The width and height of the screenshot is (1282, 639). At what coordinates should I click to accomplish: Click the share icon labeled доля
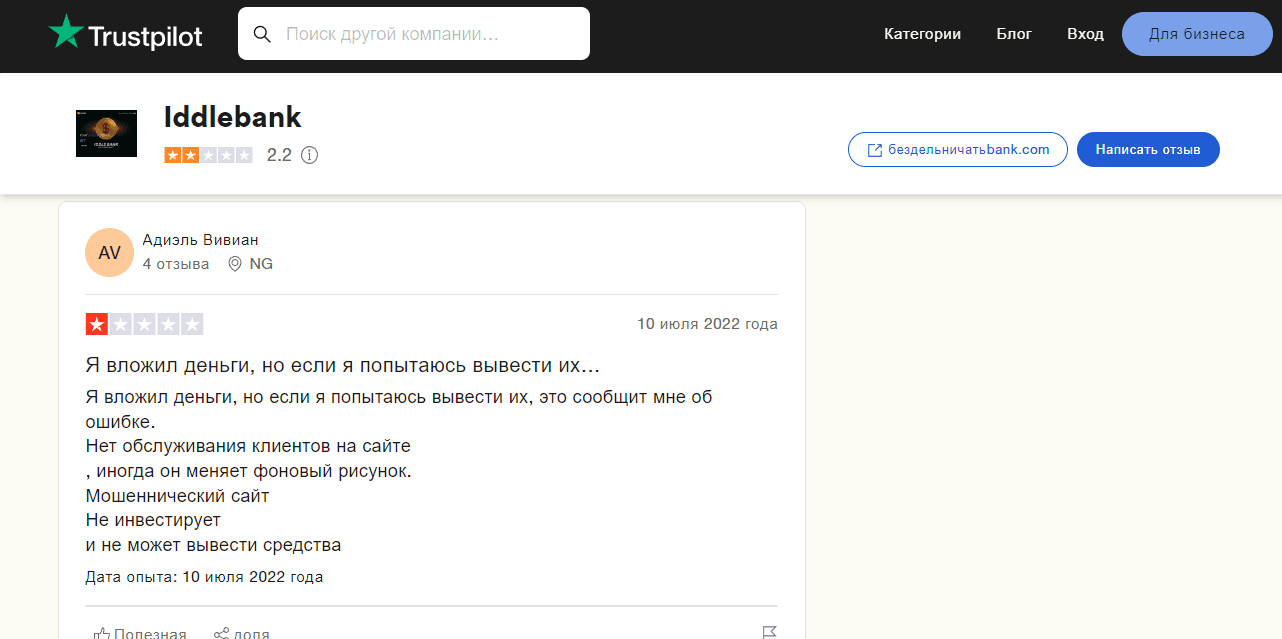pyautogui.click(x=221, y=632)
